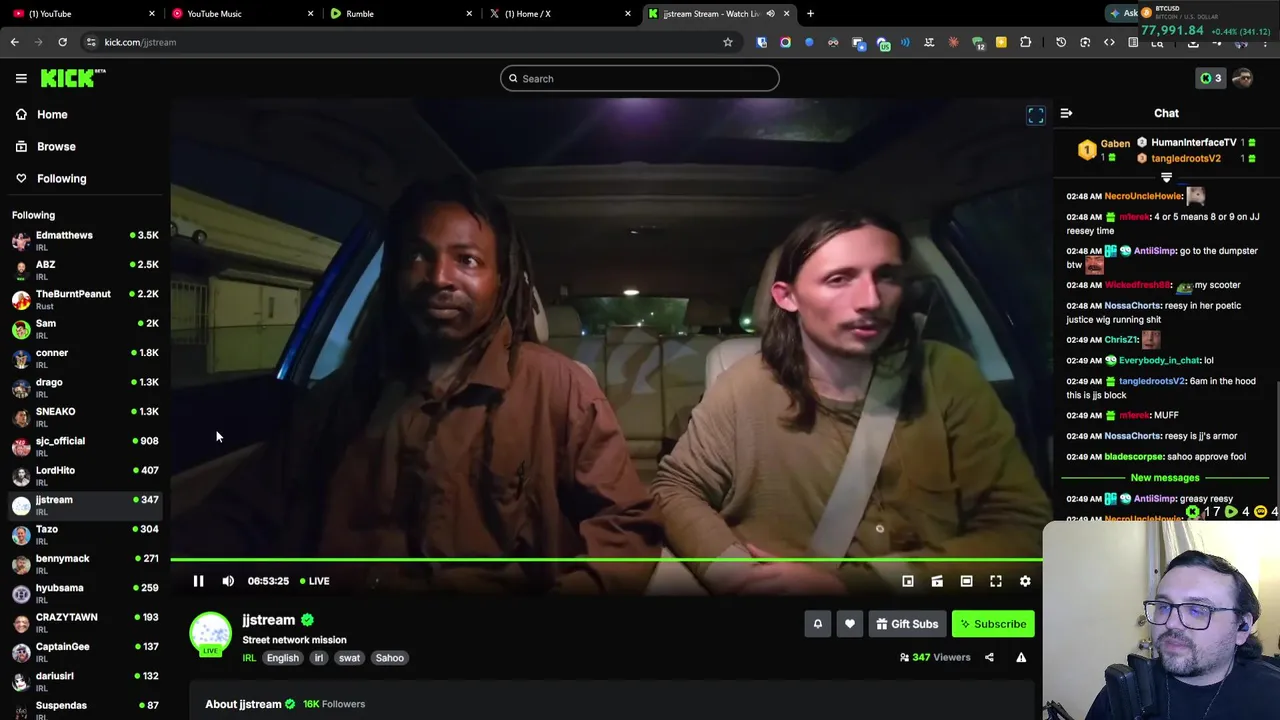Open the Tazo channel
Viewport: 1280px width, 720px height.
pyautogui.click(x=84, y=534)
